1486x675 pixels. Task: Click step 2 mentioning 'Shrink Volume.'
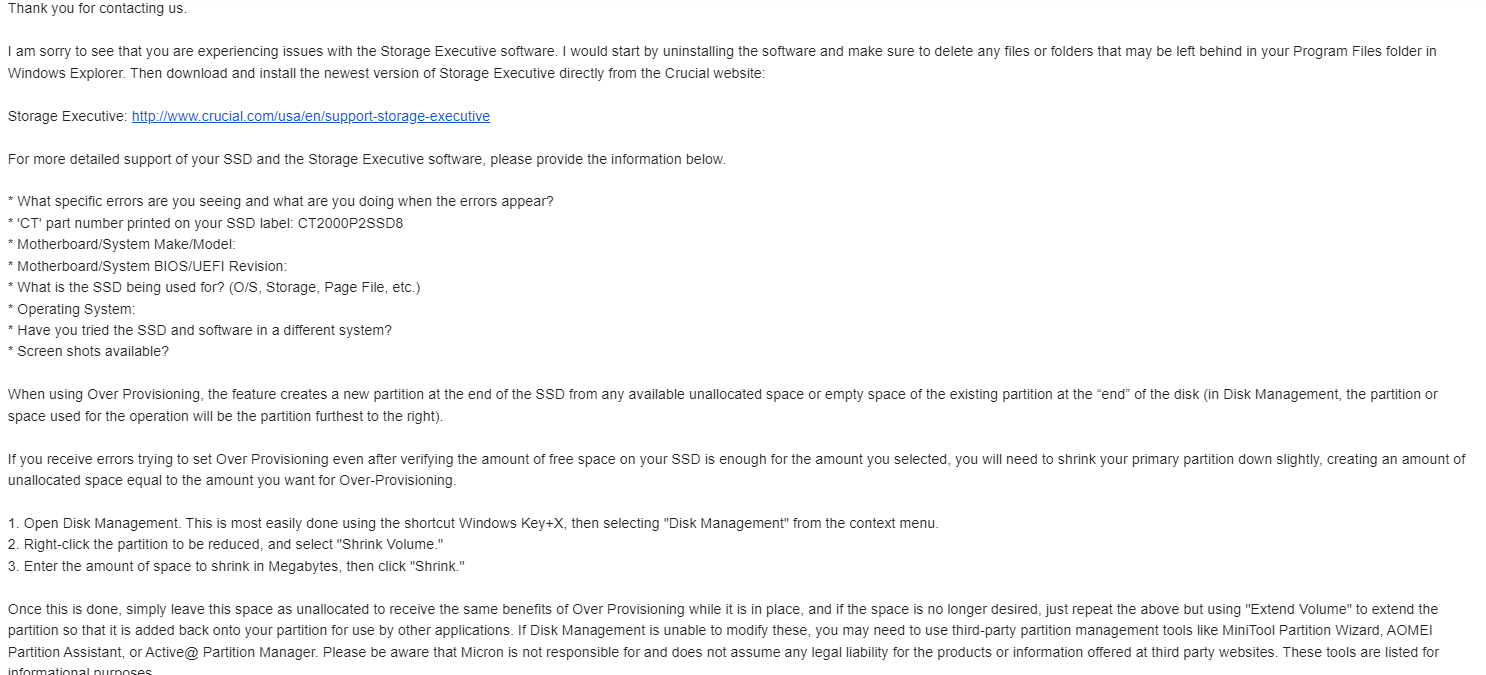point(226,544)
